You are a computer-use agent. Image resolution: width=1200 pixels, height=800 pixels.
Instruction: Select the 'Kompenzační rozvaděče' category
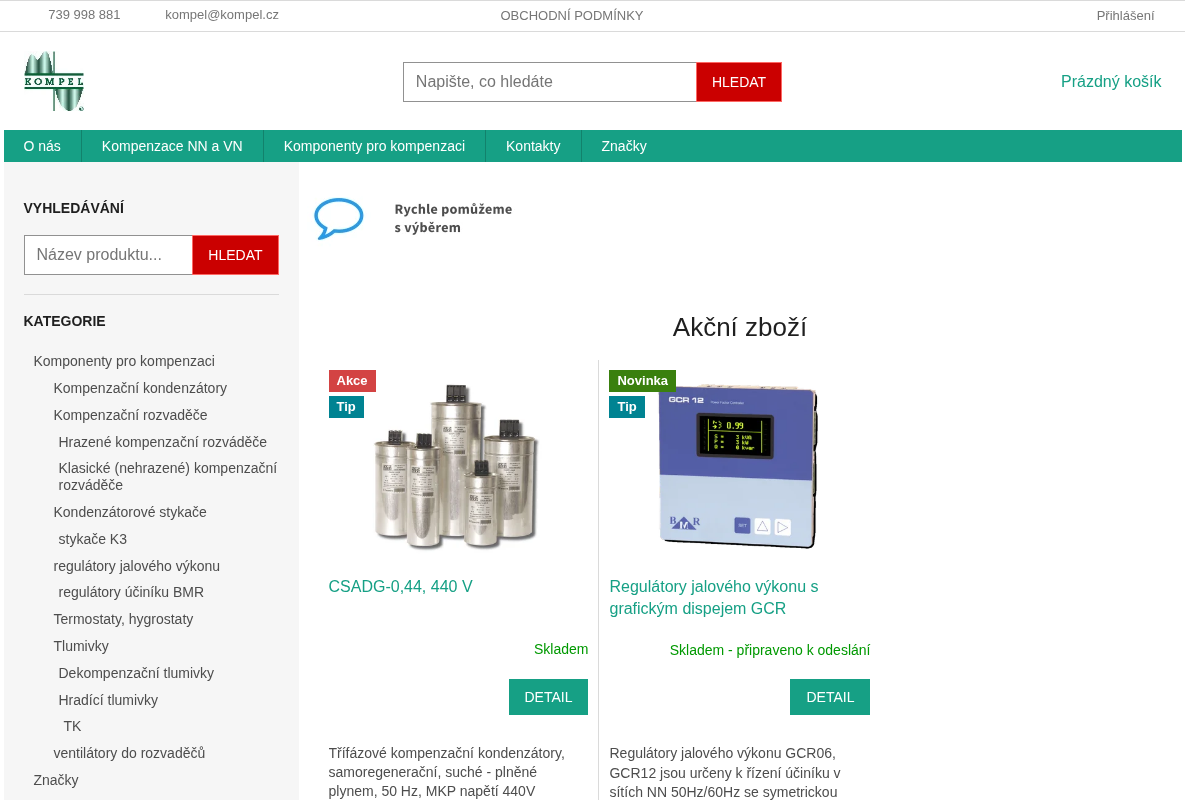point(131,415)
